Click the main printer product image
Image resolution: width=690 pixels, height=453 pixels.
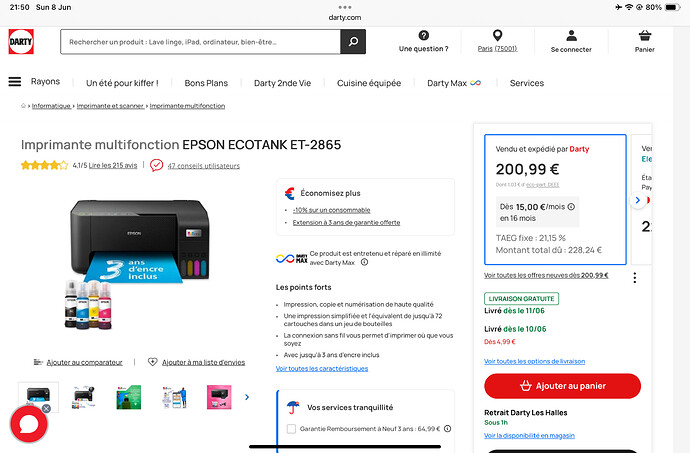[139, 264]
